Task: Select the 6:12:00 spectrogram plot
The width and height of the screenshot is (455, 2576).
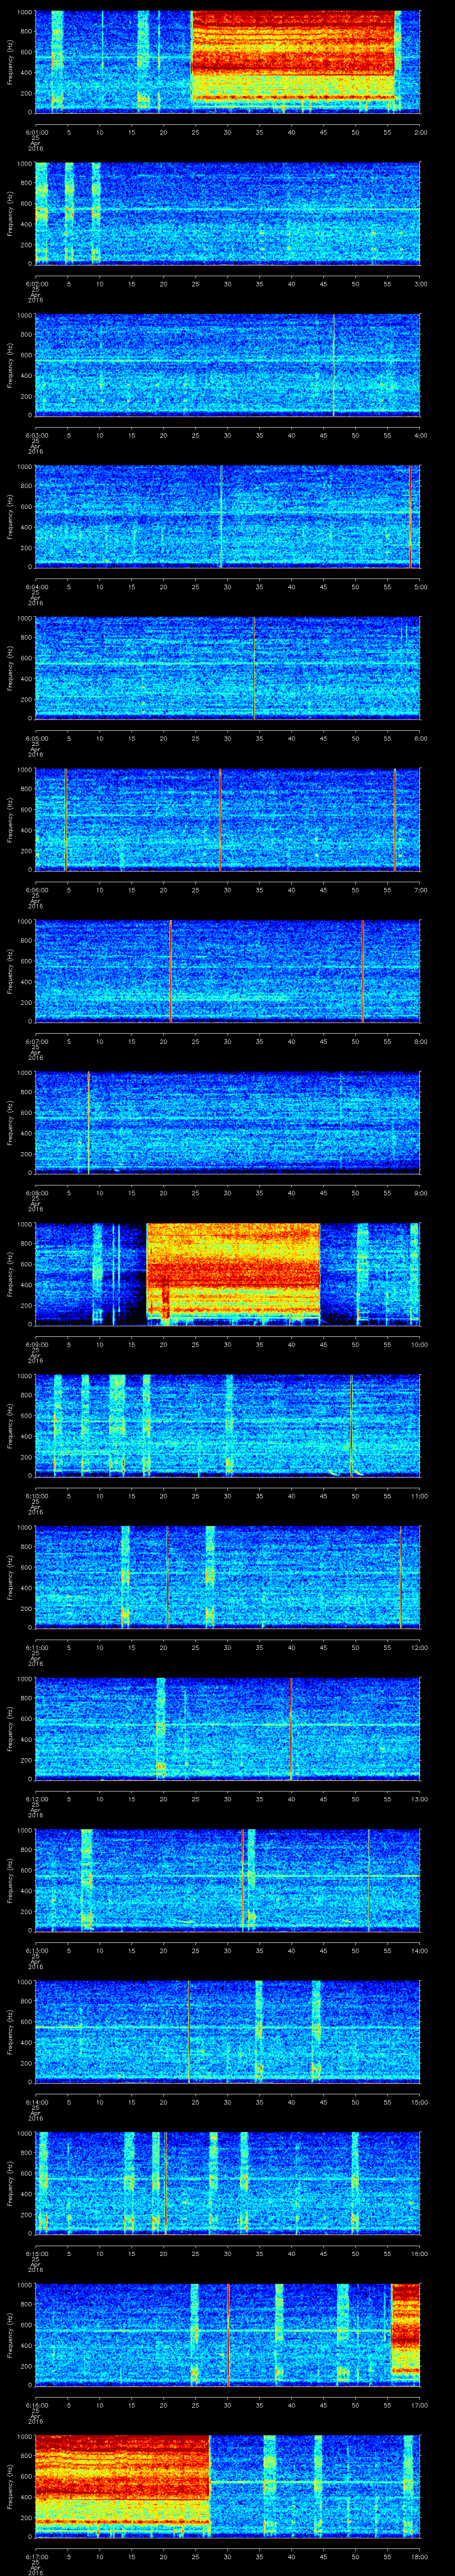Action: 228,1729
